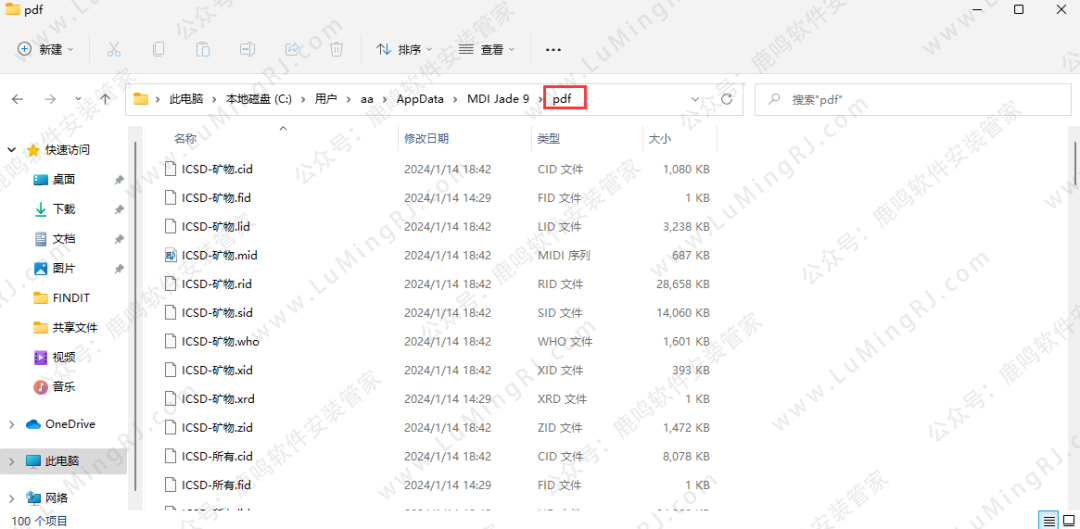Navigate up one folder level
The height and width of the screenshot is (529, 1080).
105,99
